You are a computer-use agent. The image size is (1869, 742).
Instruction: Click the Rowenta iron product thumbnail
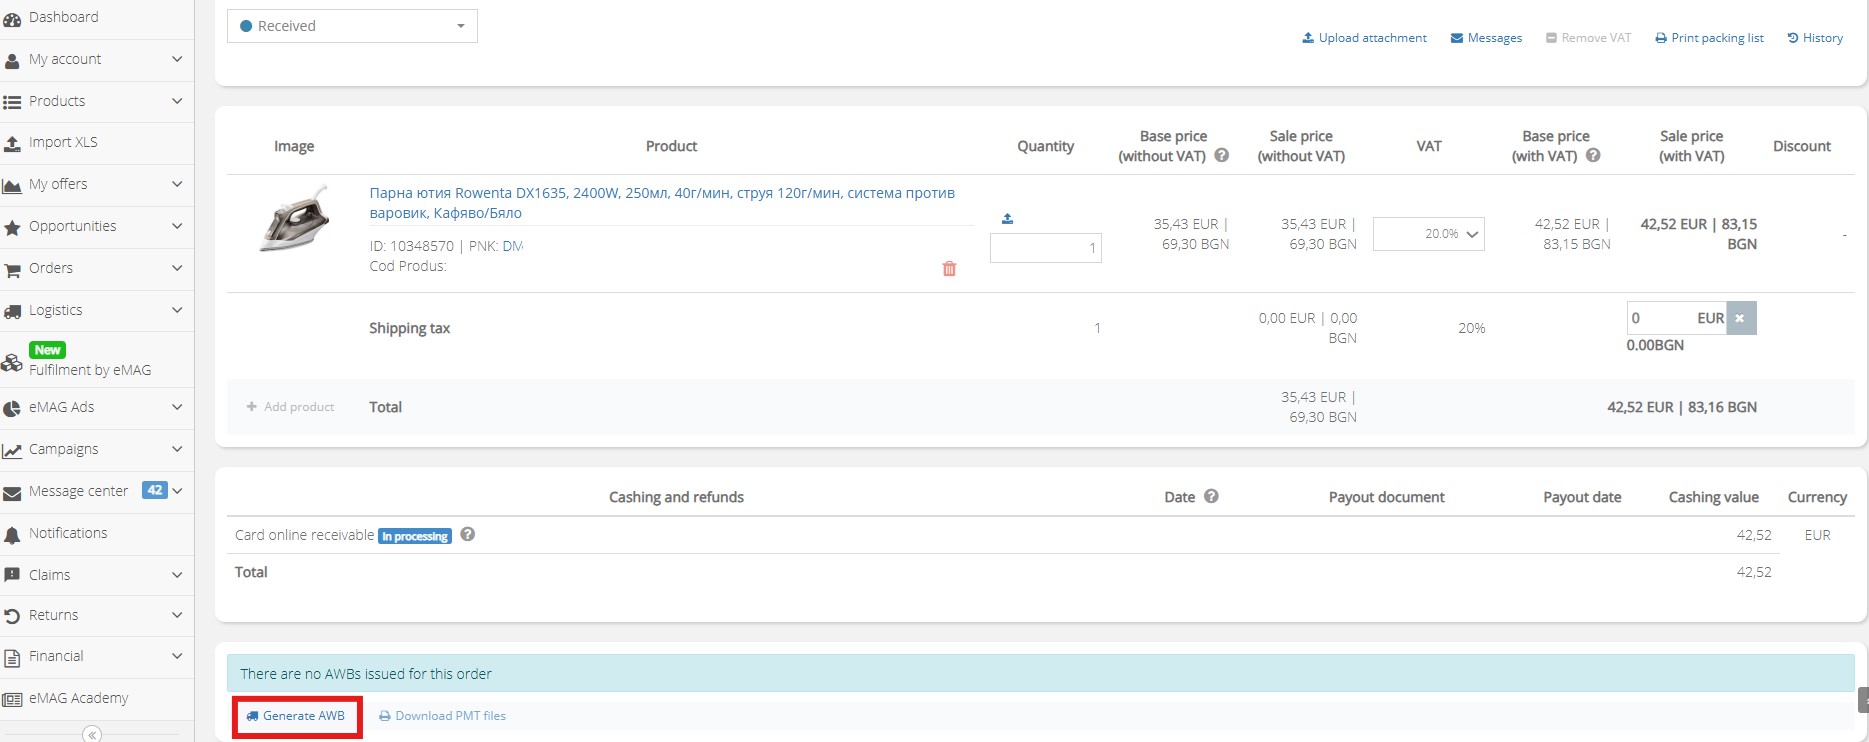coord(295,218)
